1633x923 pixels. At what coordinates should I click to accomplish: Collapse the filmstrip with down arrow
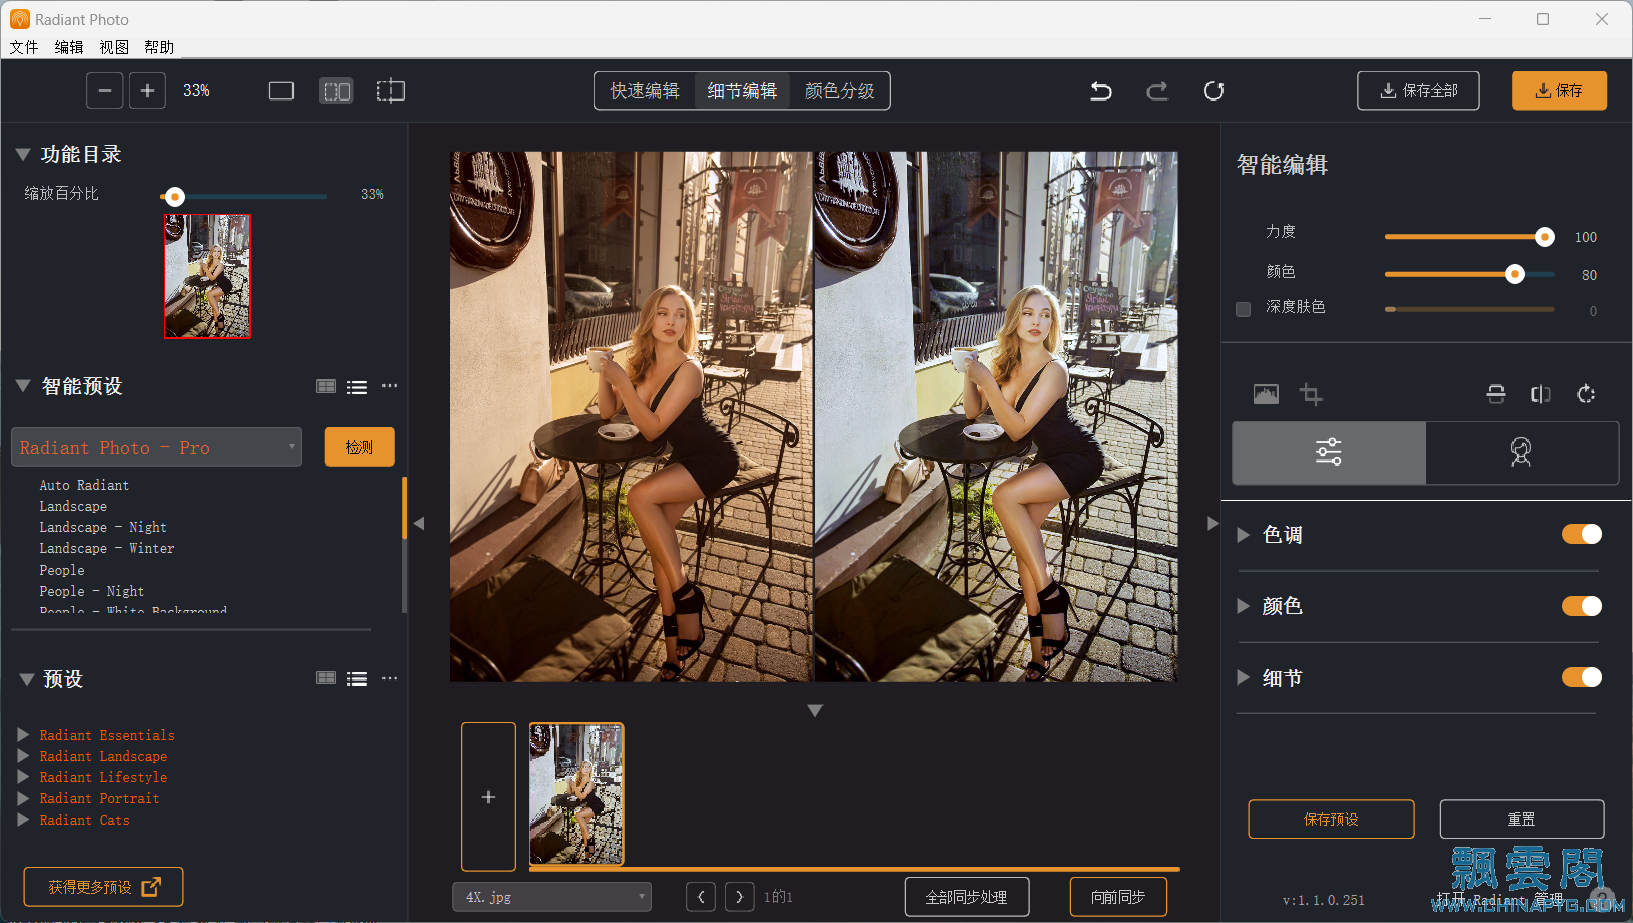tap(815, 710)
